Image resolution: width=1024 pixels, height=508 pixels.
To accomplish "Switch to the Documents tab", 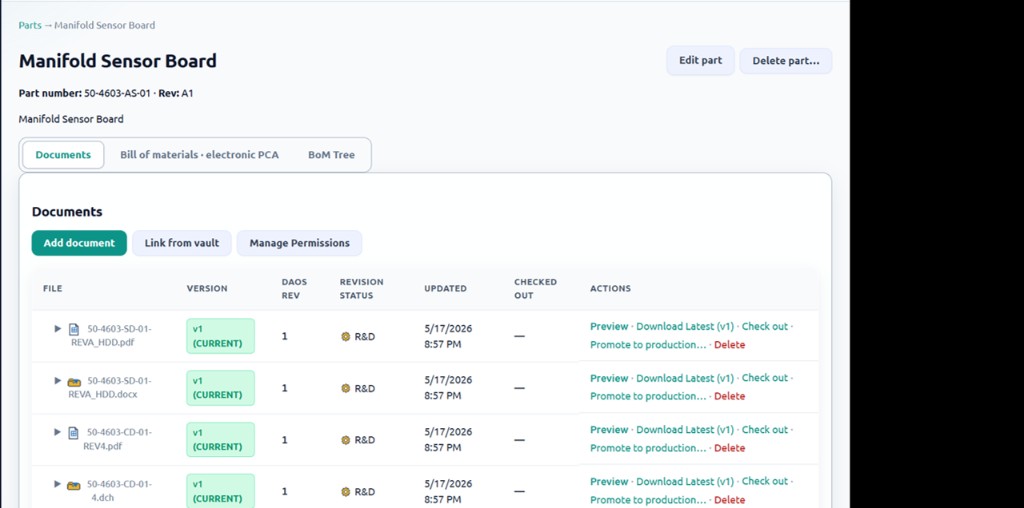I will [63, 155].
